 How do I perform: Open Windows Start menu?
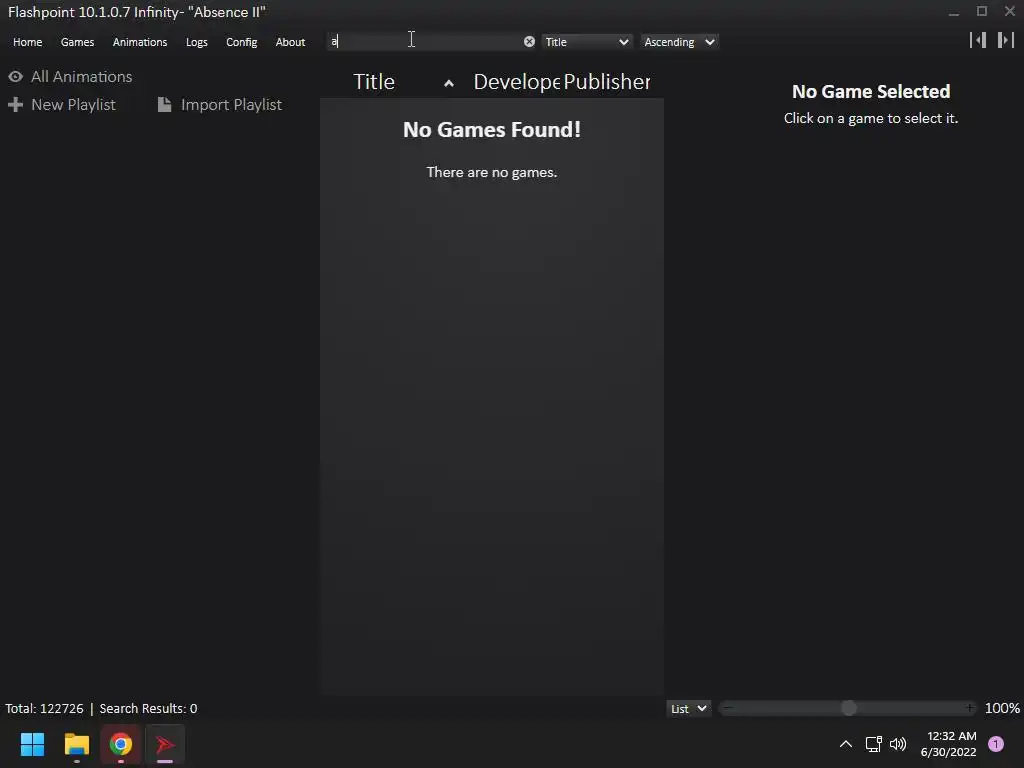point(32,744)
